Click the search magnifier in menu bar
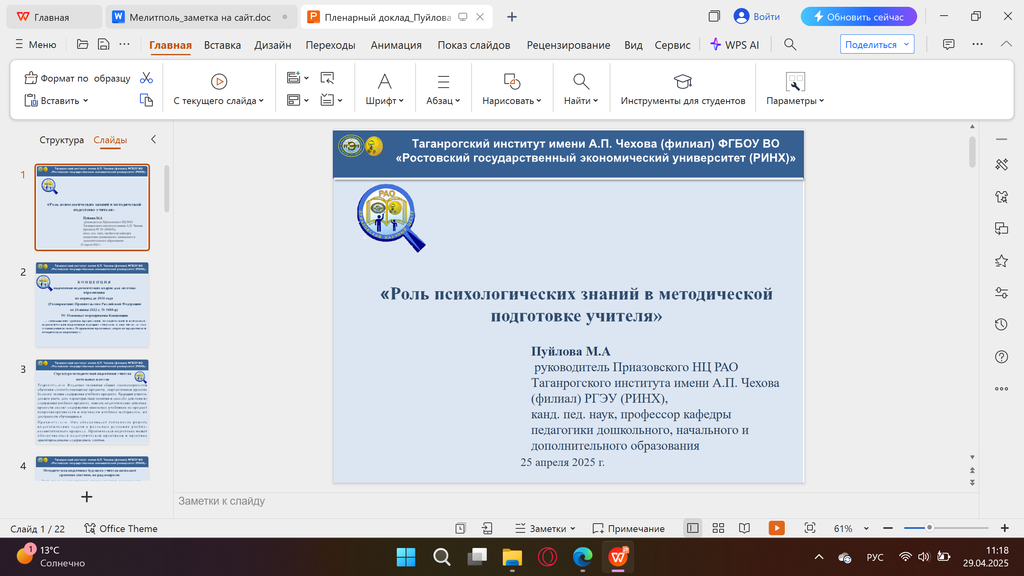Image resolution: width=1024 pixels, height=576 pixels. [790, 45]
